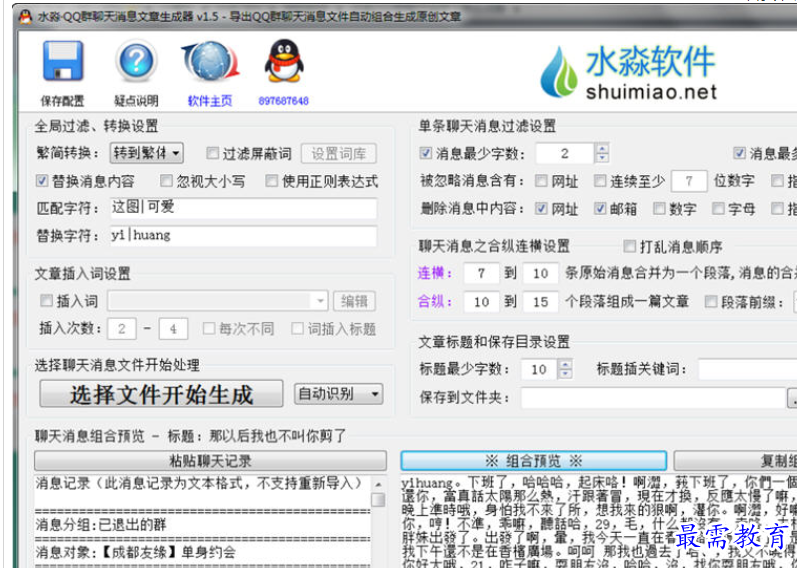Decrease 标题最少字数 spinner

point(565,374)
